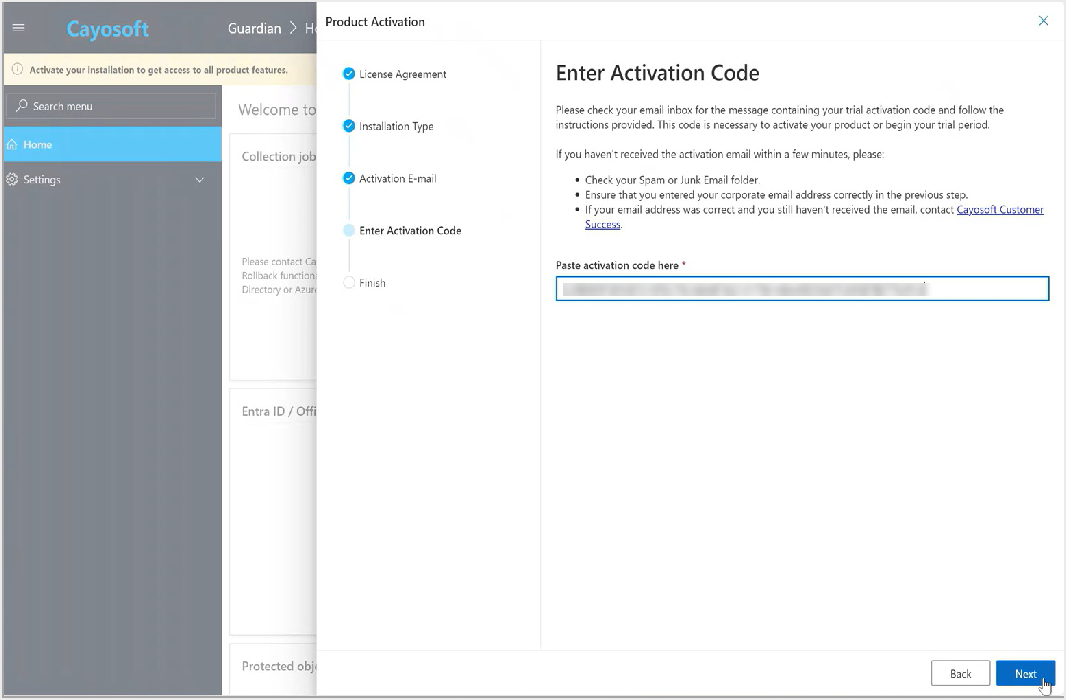Click the search magnifier icon
Screen dimensions: 1066x700
coord(22,106)
